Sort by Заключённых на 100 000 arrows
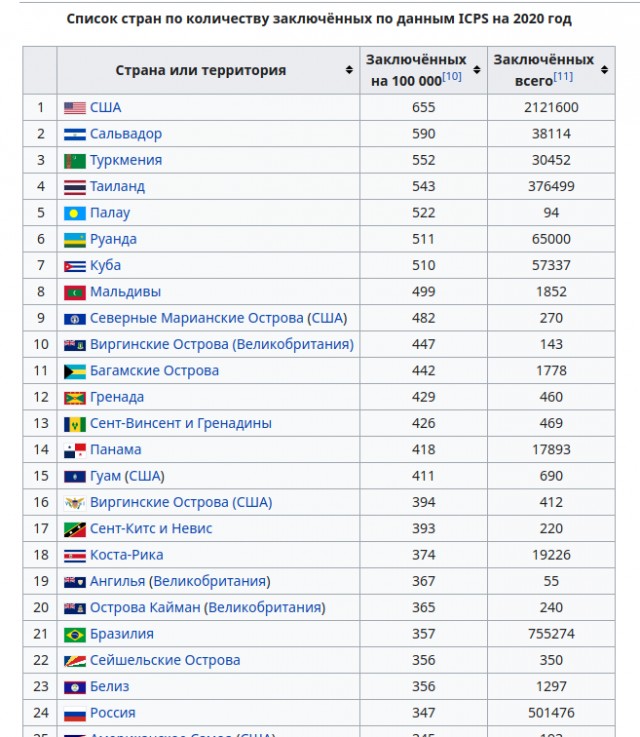Image resolution: width=640 pixels, height=737 pixels. point(476,70)
